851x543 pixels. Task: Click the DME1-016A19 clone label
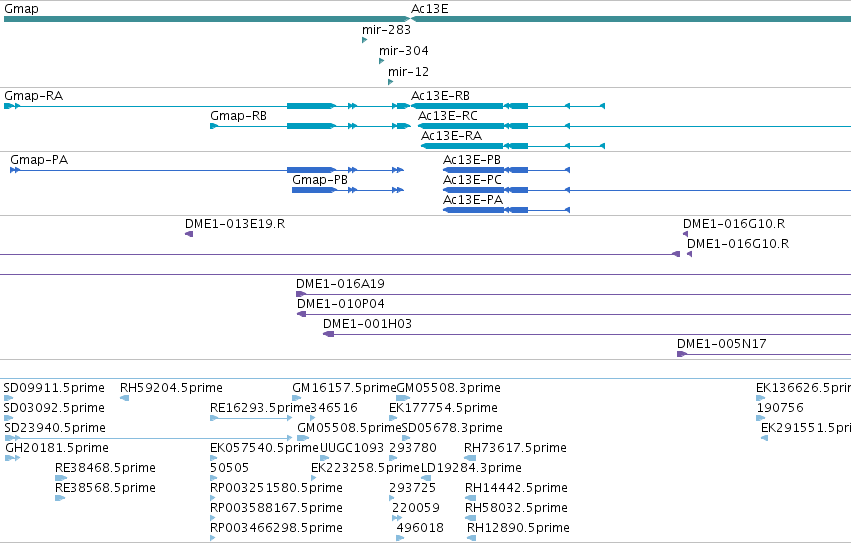(340, 284)
